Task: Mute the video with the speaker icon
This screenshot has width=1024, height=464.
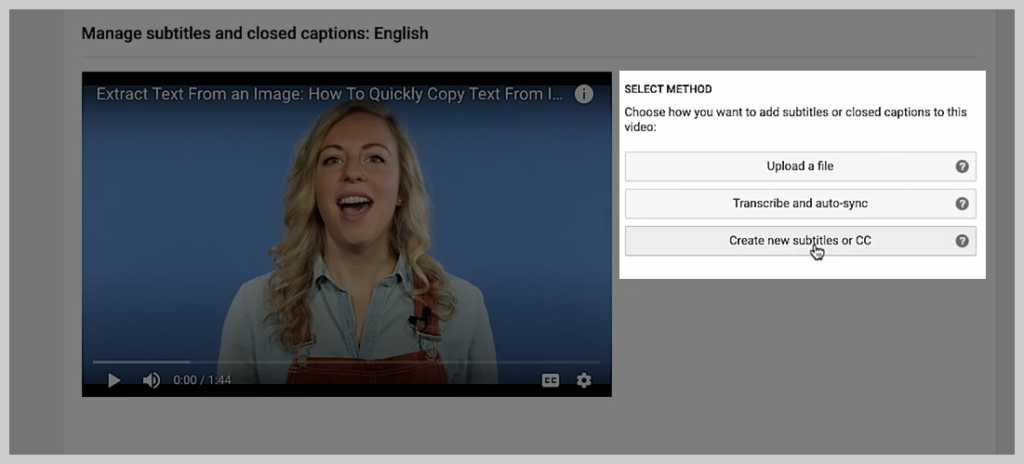Action: click(x=152, y=380)
